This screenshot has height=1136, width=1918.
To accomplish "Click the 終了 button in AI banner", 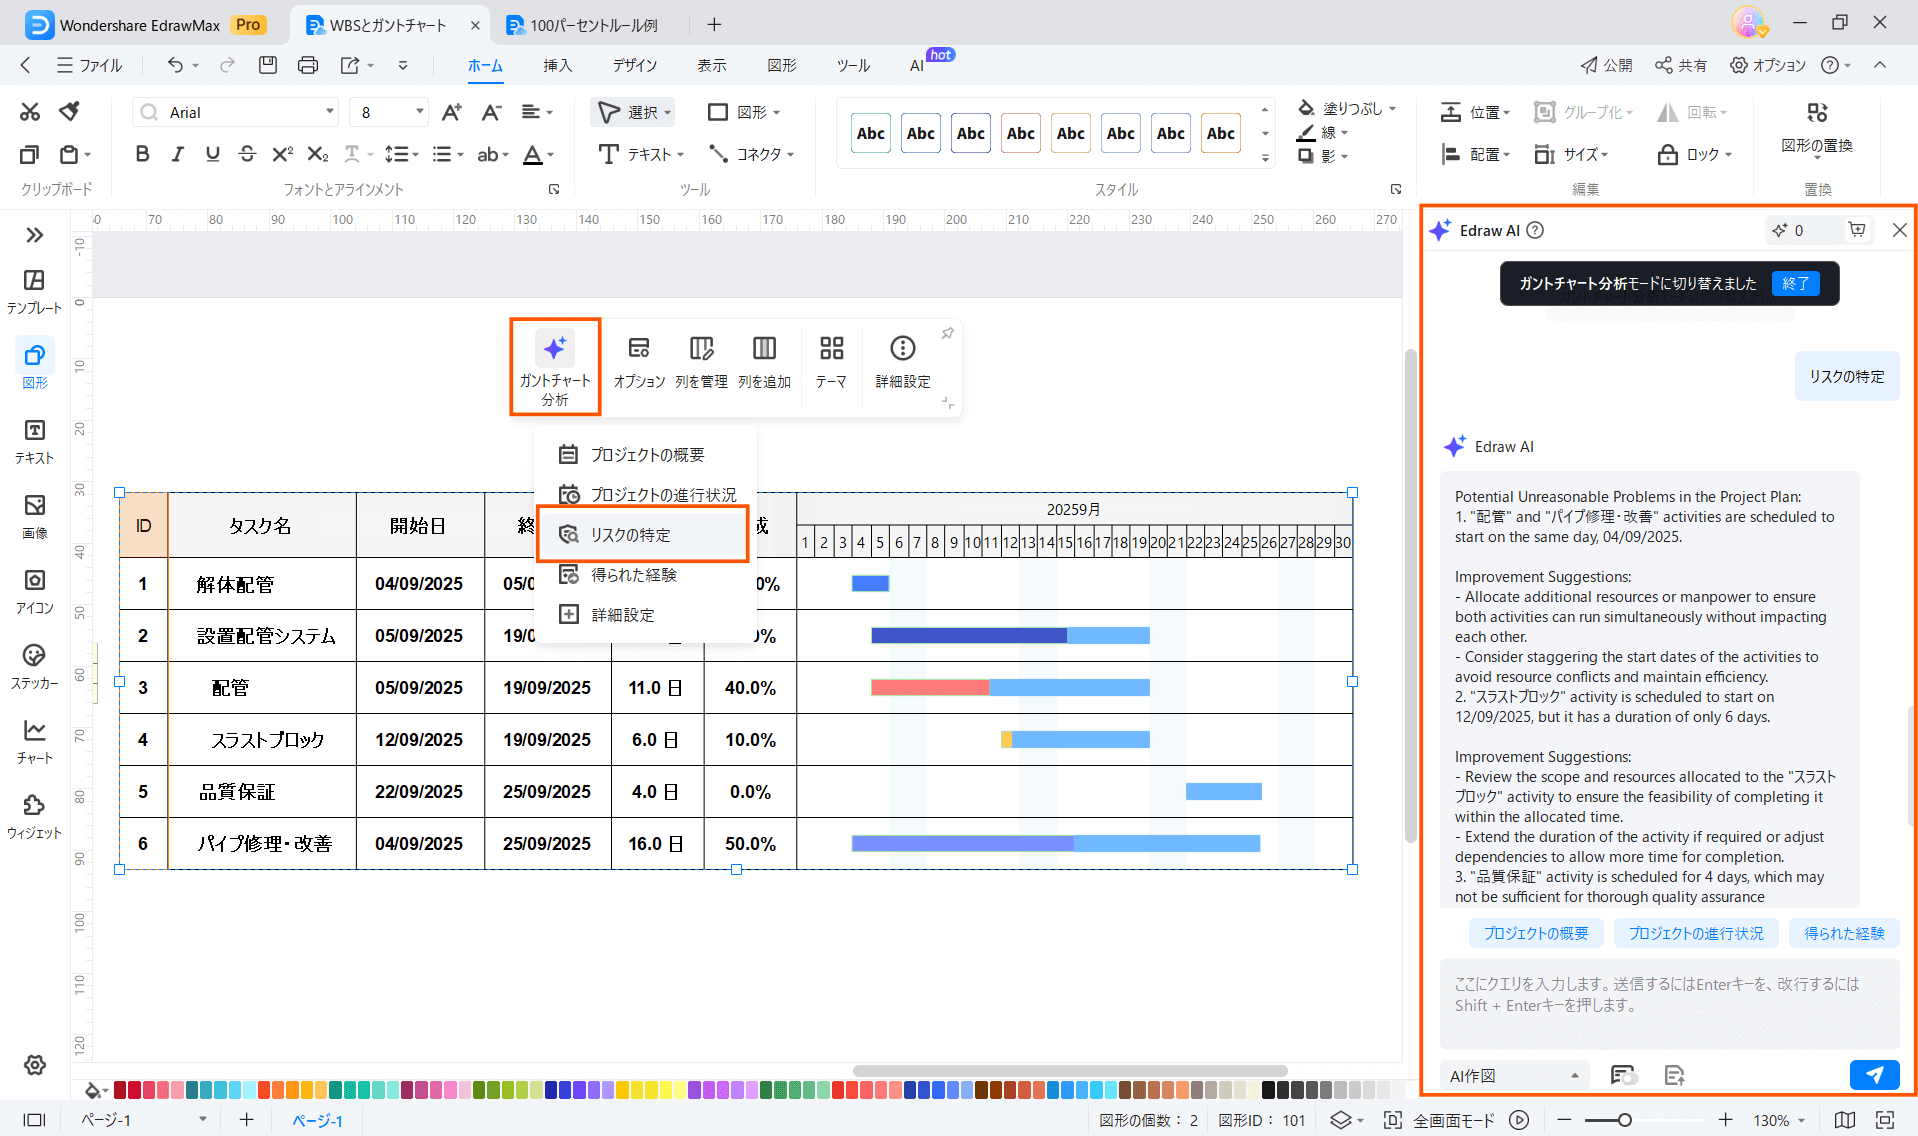I will coord(1795,283).
